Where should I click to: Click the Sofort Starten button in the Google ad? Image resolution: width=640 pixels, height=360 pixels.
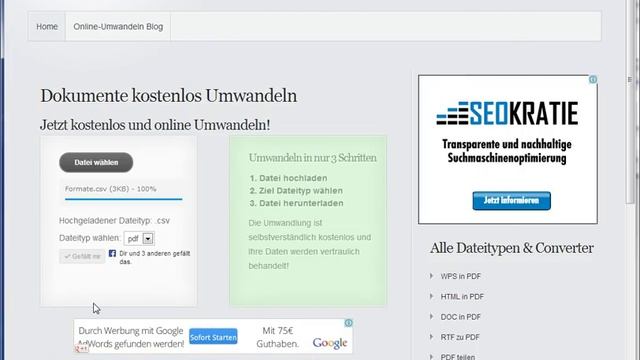pyautogui.click(x=213, y=337)
